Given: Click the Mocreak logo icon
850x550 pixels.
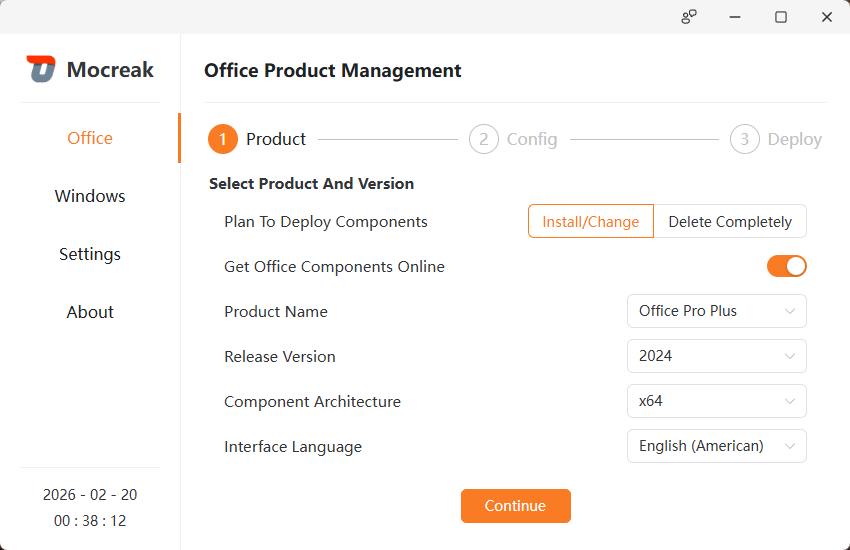Looking at the screenshot, I should coord(41,69).
